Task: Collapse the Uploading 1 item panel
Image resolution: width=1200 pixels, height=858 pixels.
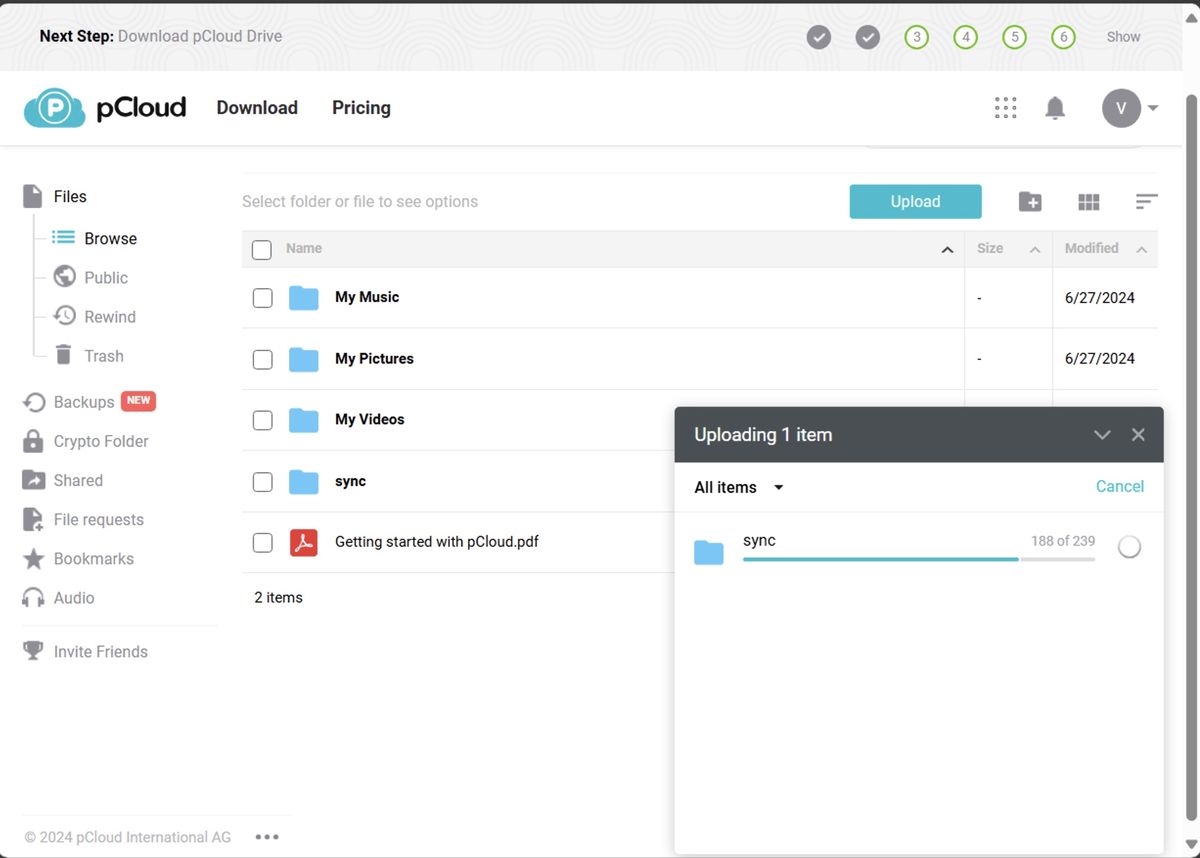Action: point(1102,434)
